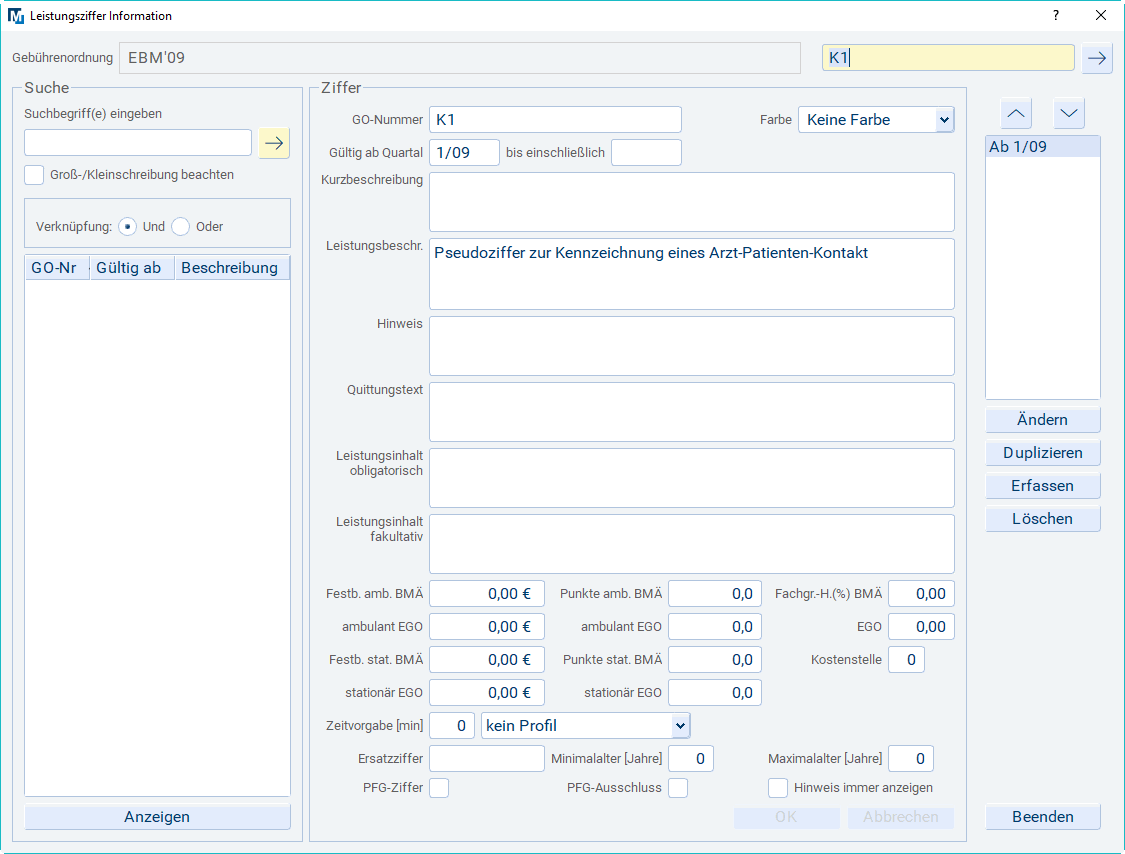
Task: Click into the Kurzbeschreibung text field
Action: (x=691, y=202)
